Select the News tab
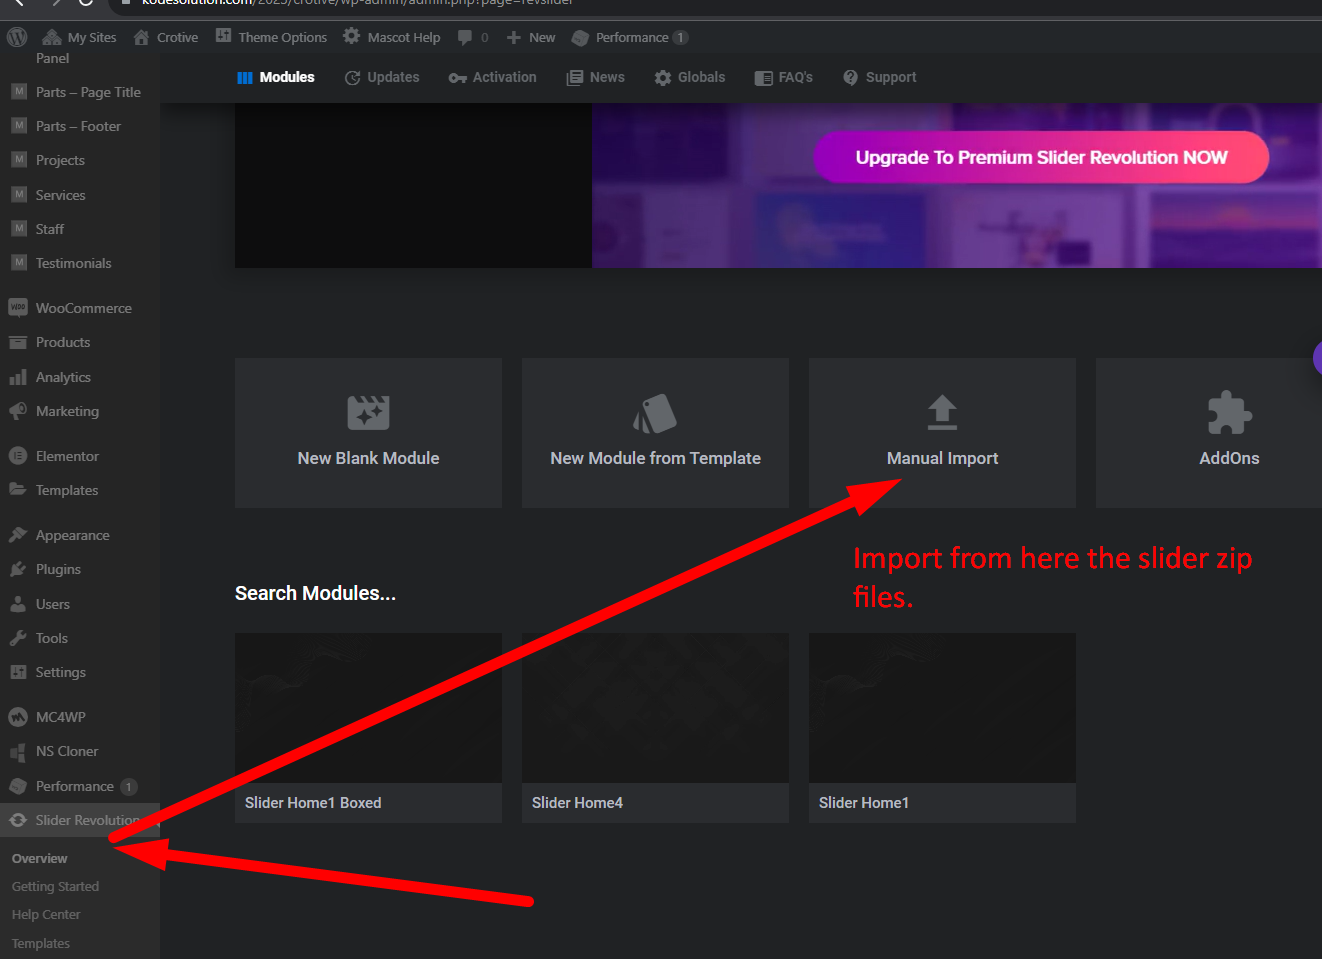 (595, 77)
